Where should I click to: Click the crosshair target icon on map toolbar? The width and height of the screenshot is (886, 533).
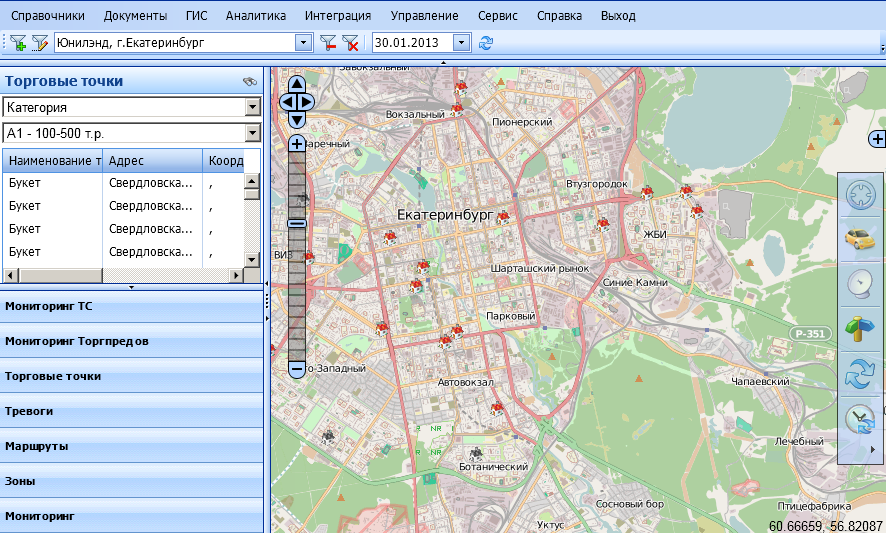[x=859, y=194]
